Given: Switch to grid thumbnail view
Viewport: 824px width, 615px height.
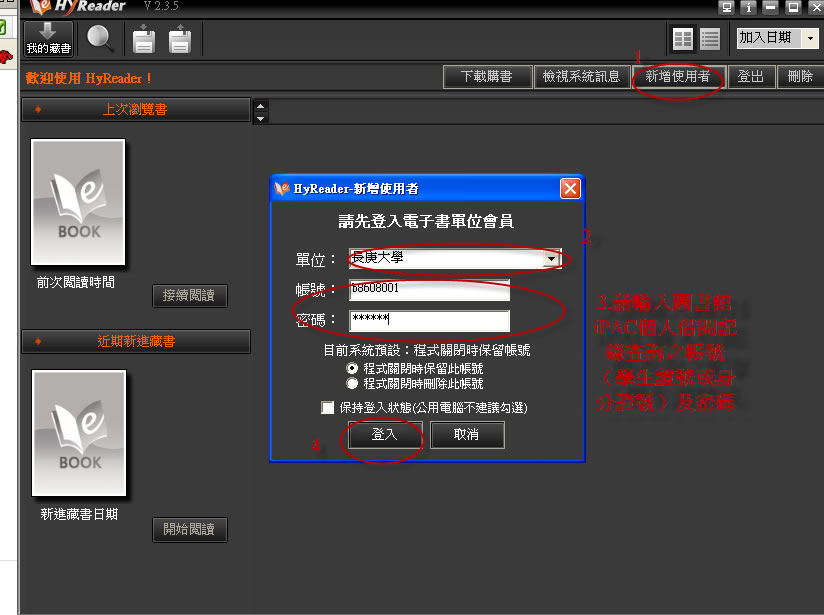Looking at the screenshot, I should tap(683, 39).
